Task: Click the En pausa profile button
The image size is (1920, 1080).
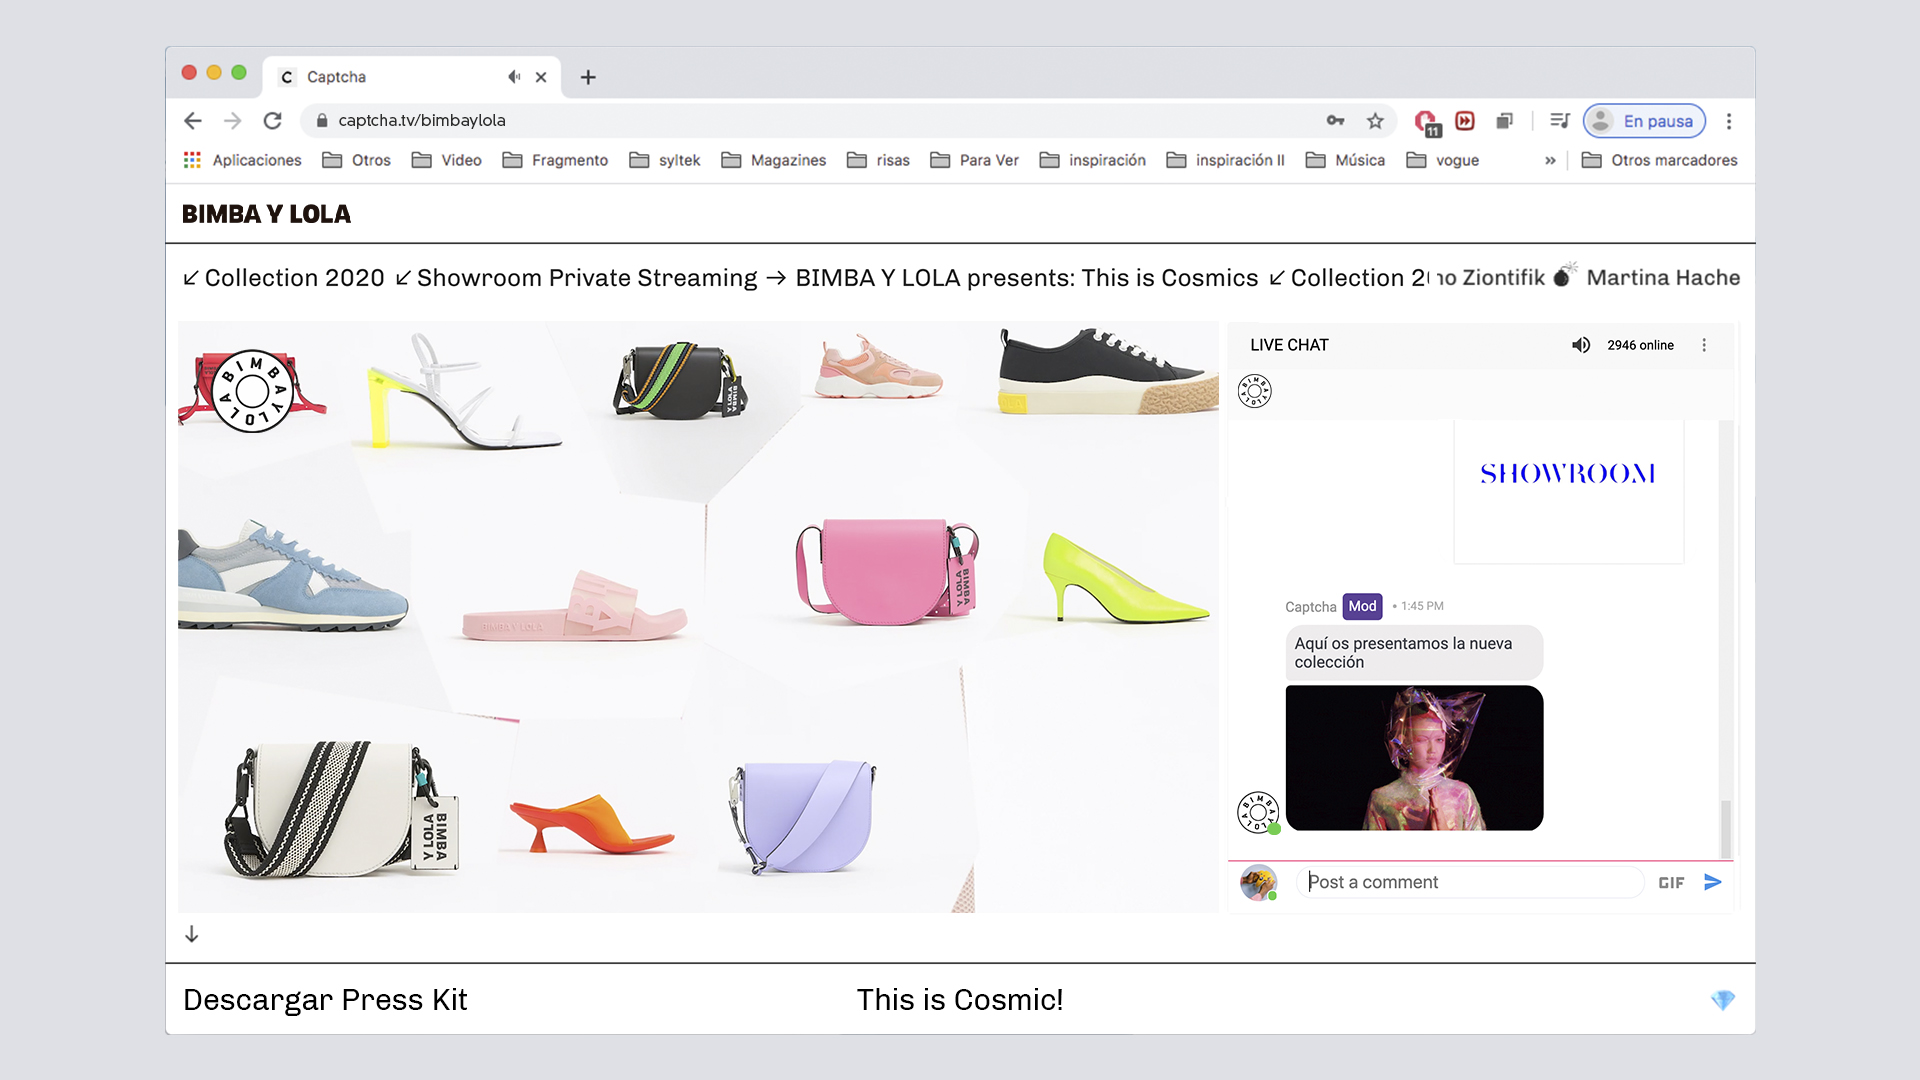Action: pos(1644,121)
